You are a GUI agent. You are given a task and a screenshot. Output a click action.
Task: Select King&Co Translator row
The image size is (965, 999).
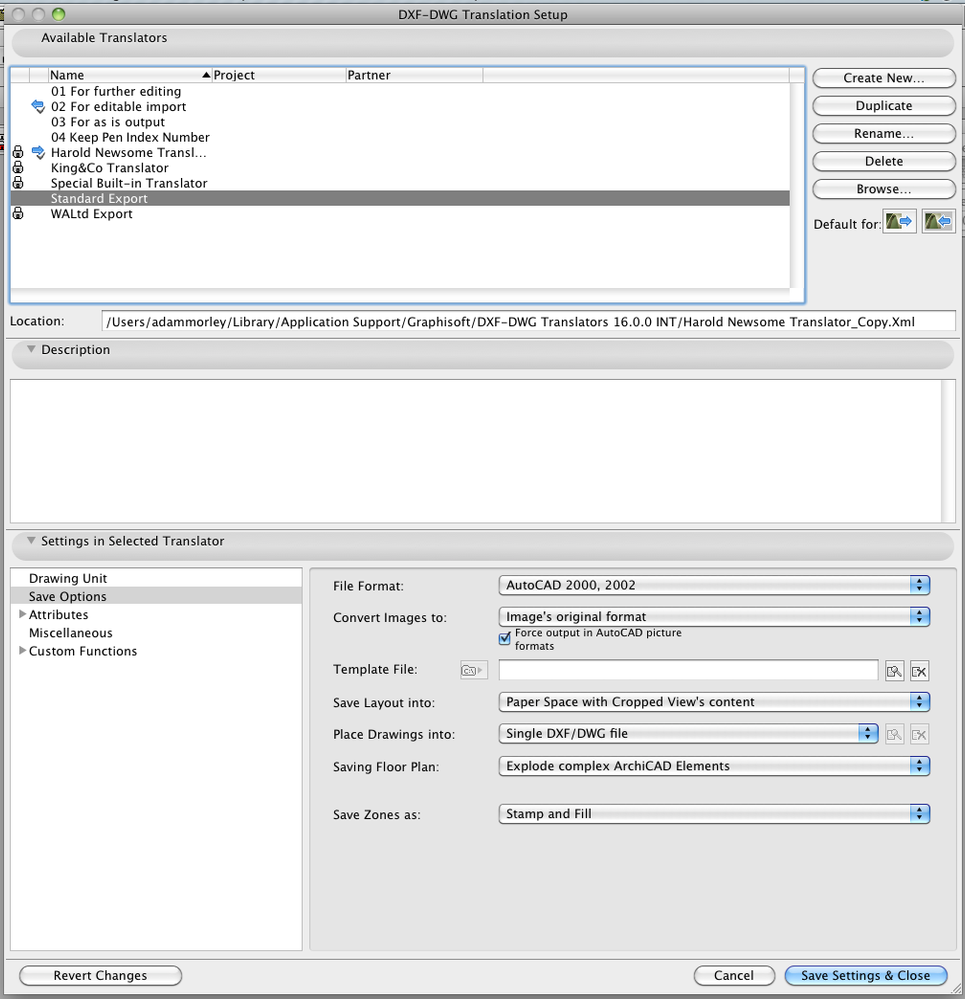[x=400, y=168]
